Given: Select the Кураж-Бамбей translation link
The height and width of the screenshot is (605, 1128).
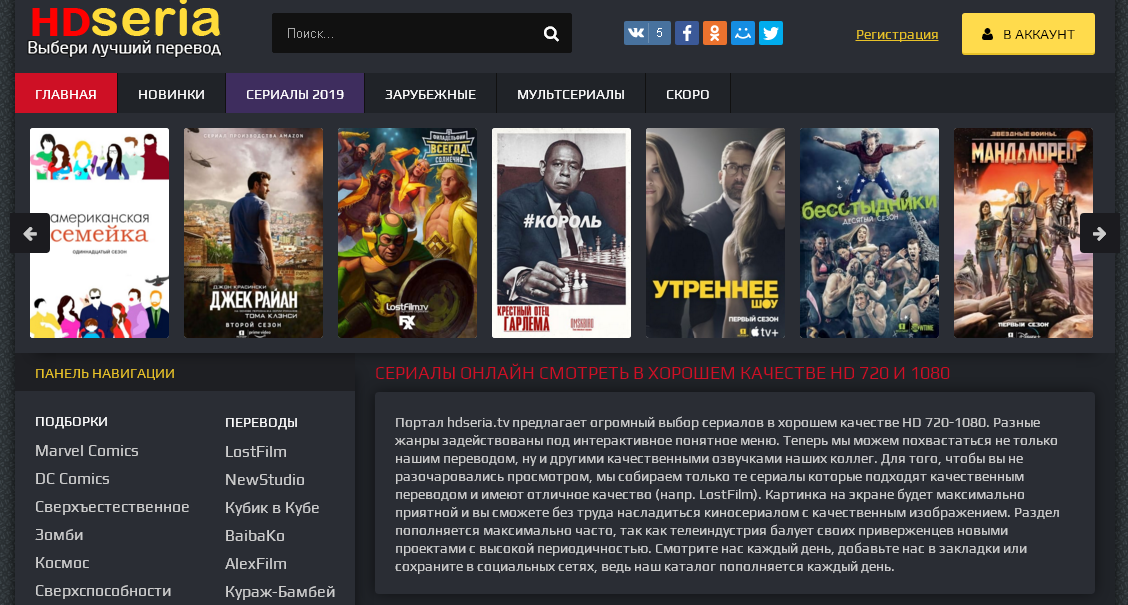Looking at the screenshot, I should point(279,592).
